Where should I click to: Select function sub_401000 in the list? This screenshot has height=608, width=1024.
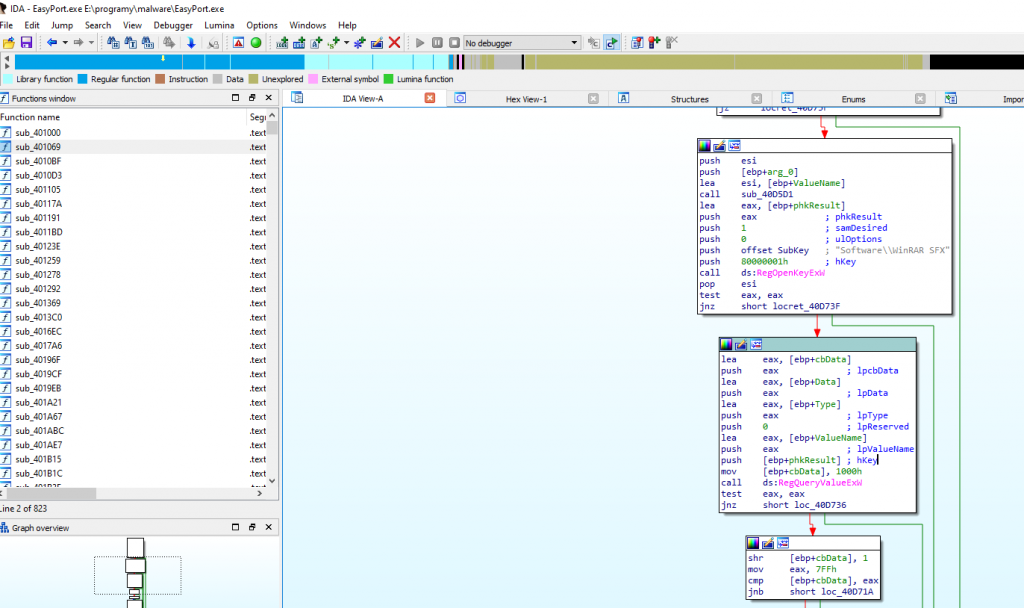[x=133, y=133]
